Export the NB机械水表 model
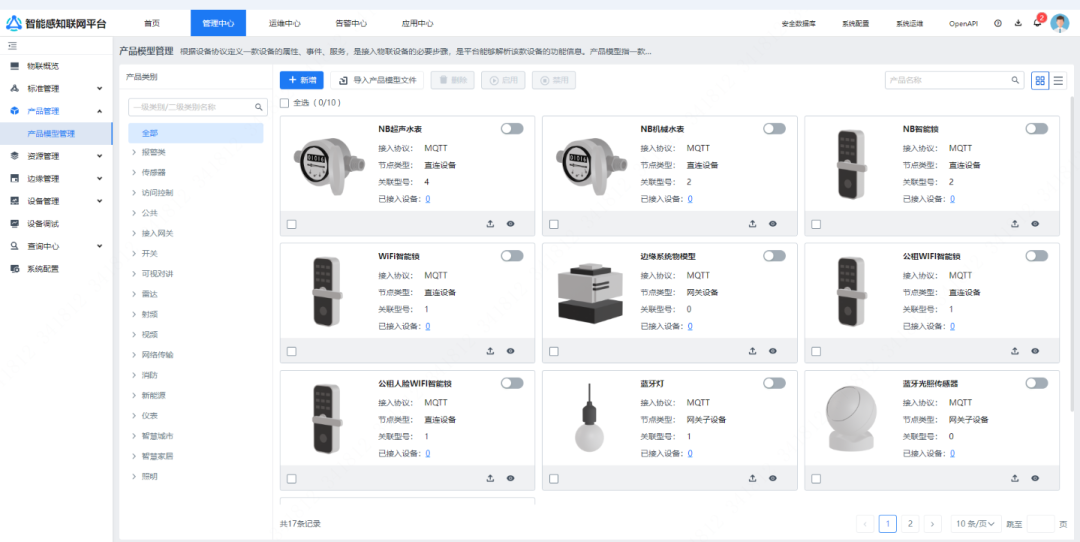This screenshot has height=542, width=1080. click(x=753, y=224)
